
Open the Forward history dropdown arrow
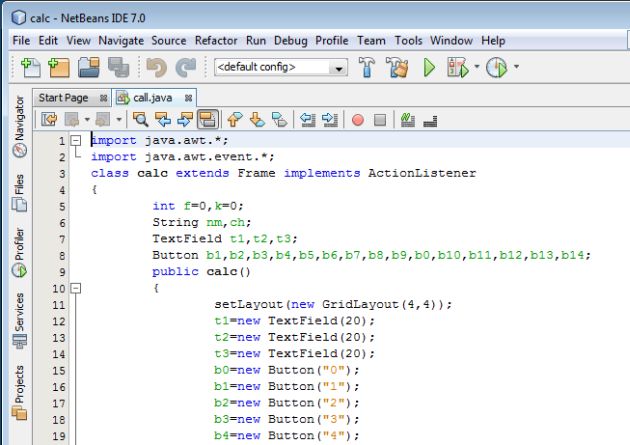(x=119, y=119)
